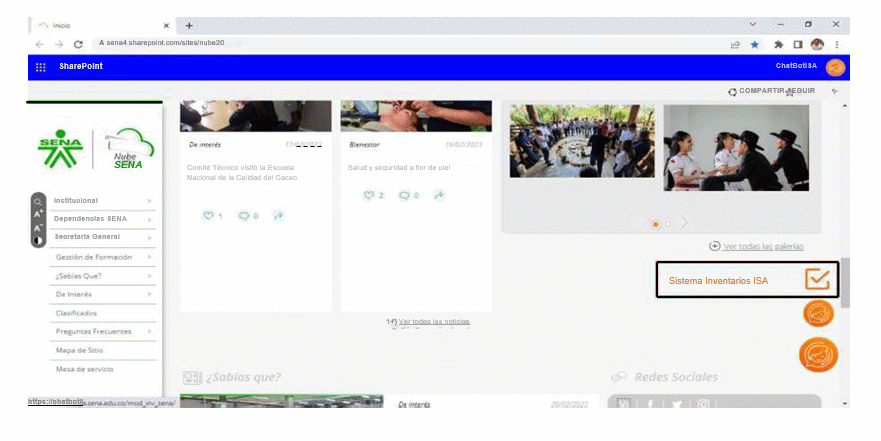
Task: Increase font size with A+ icon
Action: coord(38,214)
